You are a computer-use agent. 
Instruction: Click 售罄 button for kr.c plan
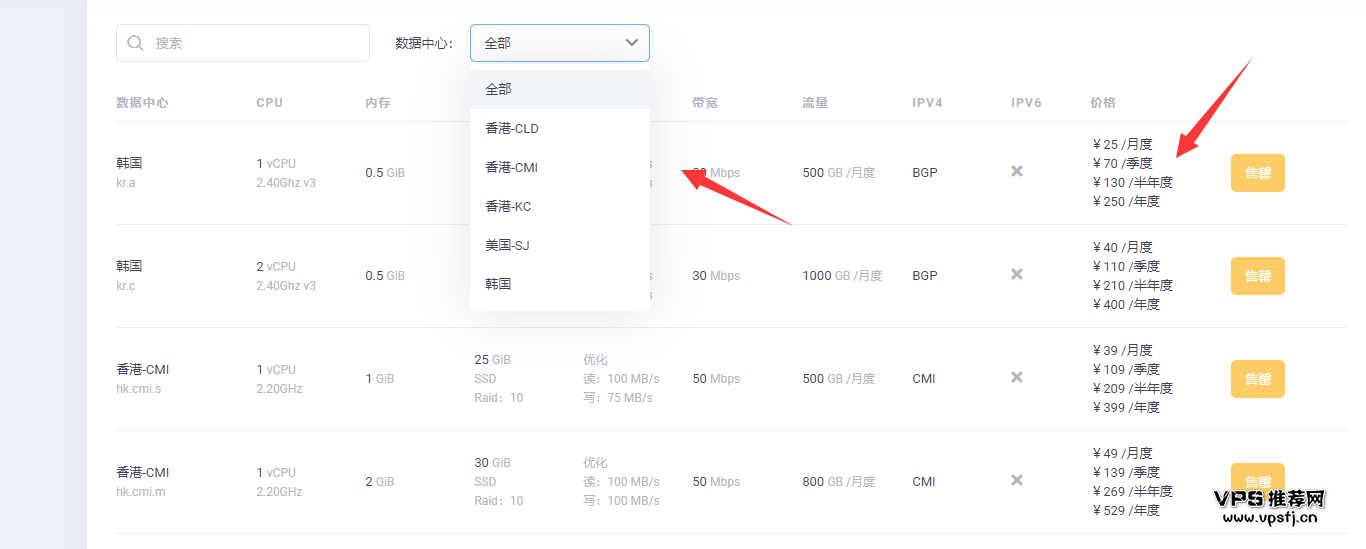point(1257,276)
